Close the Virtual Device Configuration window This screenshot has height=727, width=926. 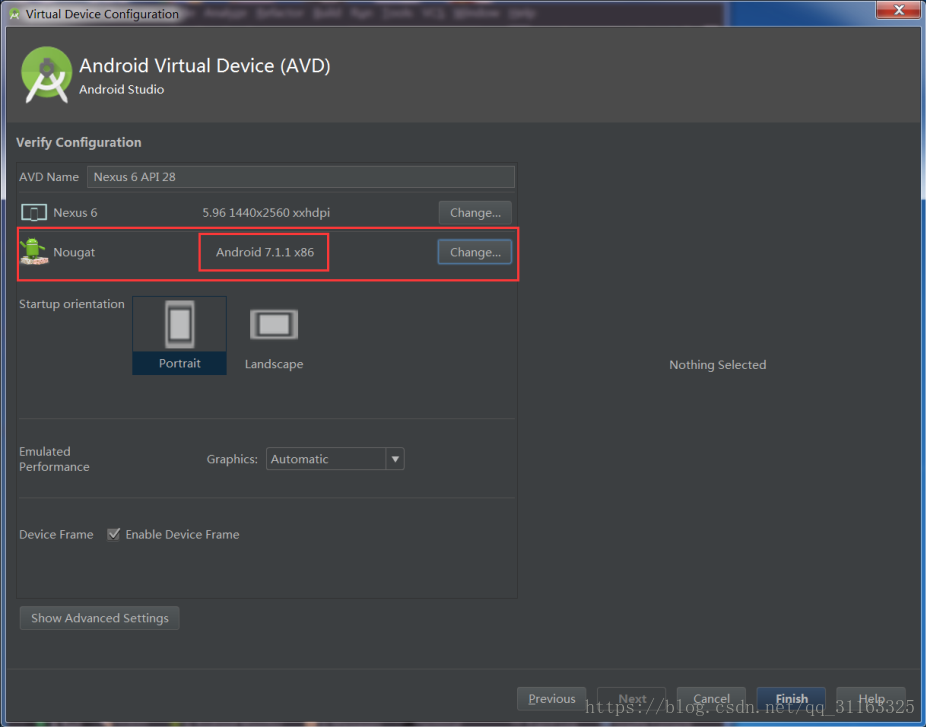point(898,10)
